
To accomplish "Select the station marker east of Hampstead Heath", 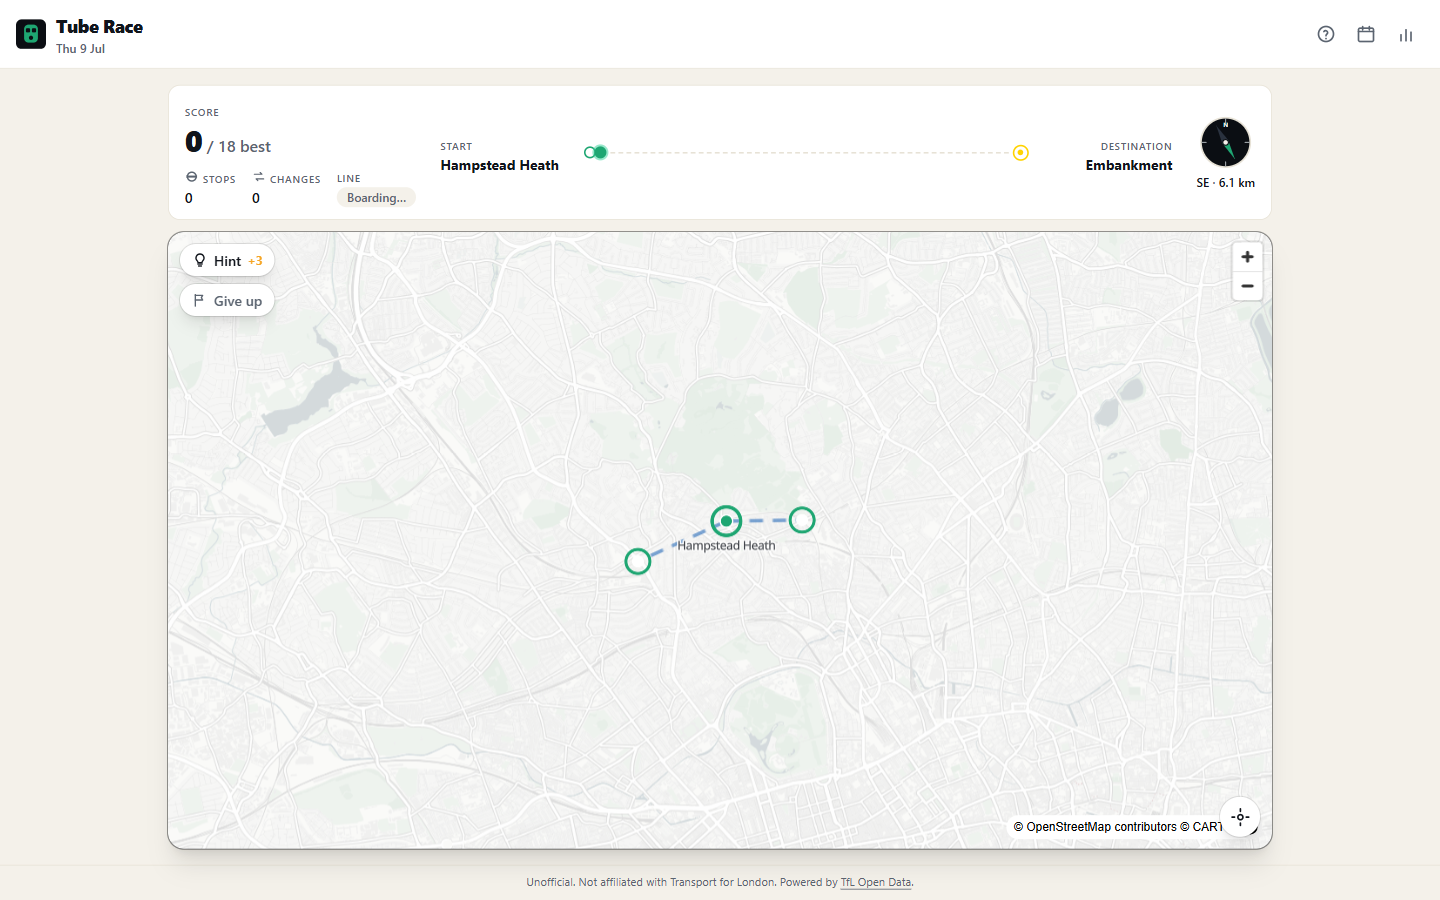I will 802,520.
